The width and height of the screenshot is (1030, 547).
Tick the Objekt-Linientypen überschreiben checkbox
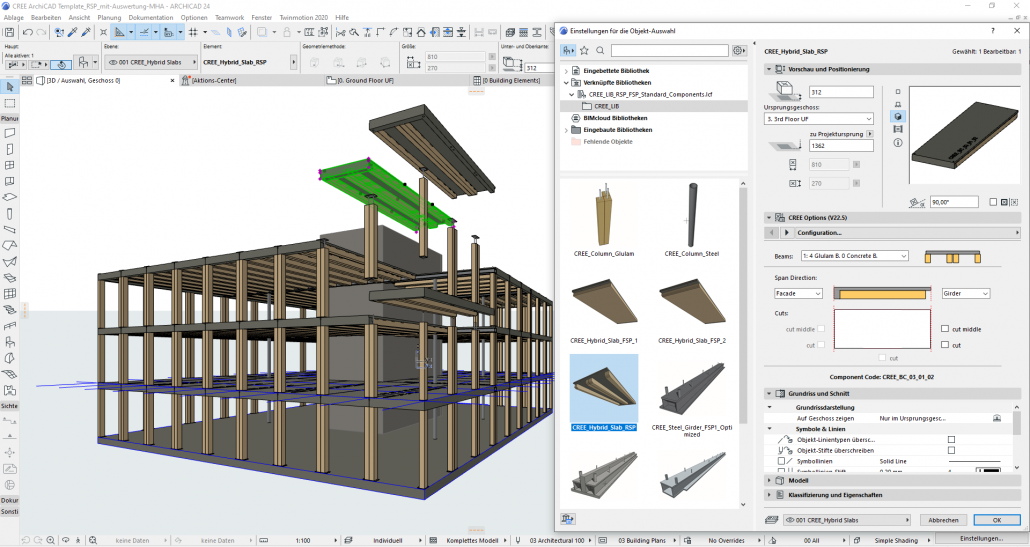point(950,439)
